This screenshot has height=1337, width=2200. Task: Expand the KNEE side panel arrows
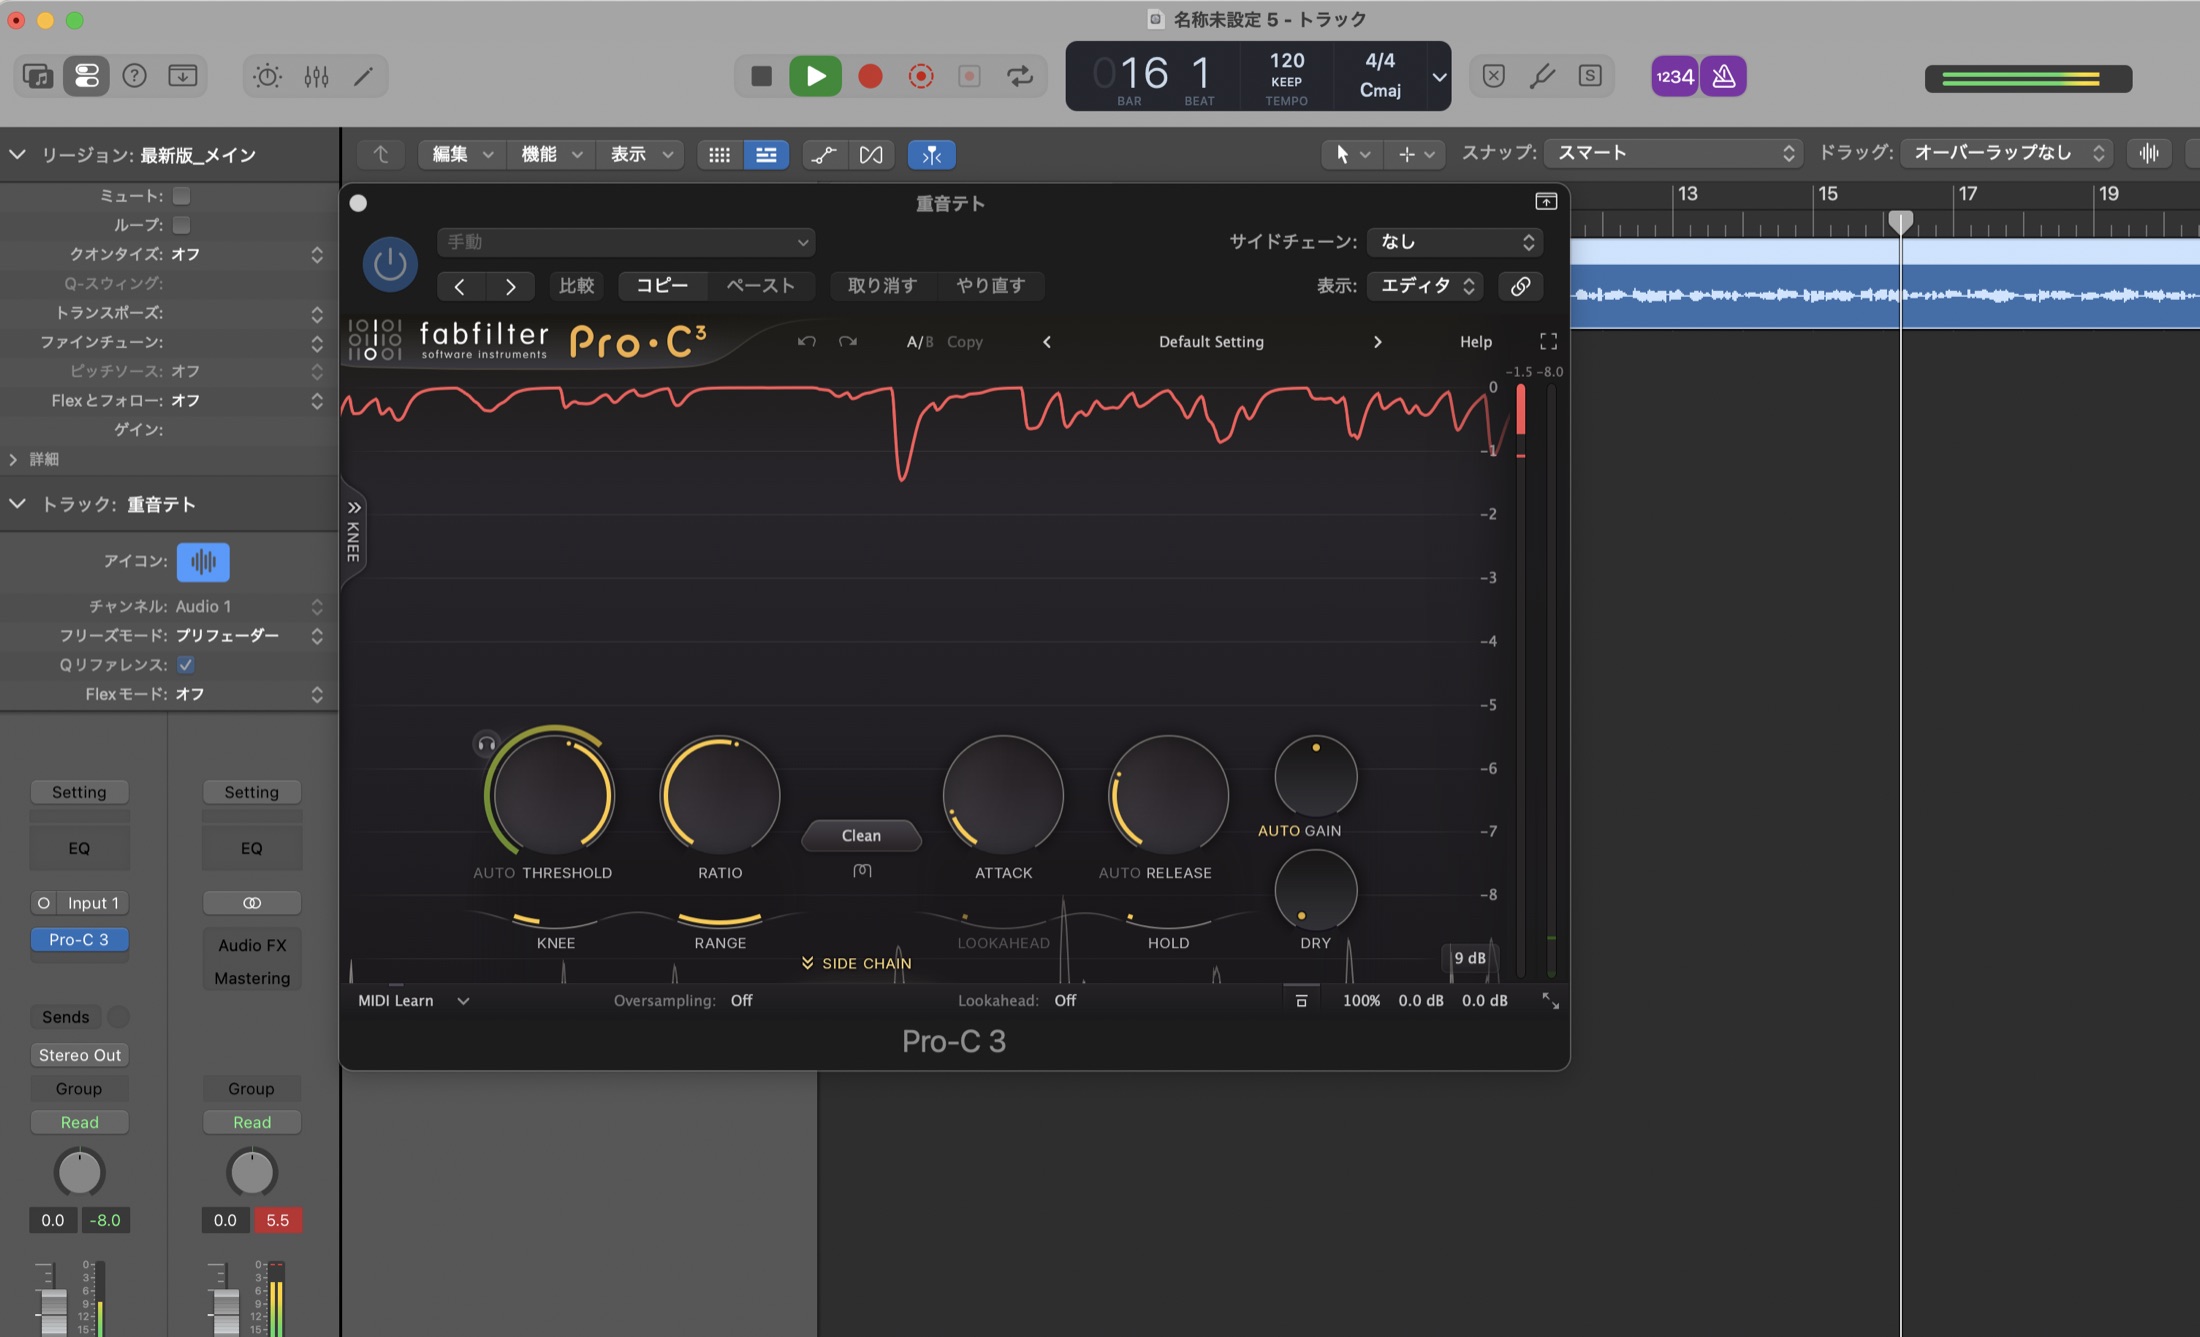point(354,507)
